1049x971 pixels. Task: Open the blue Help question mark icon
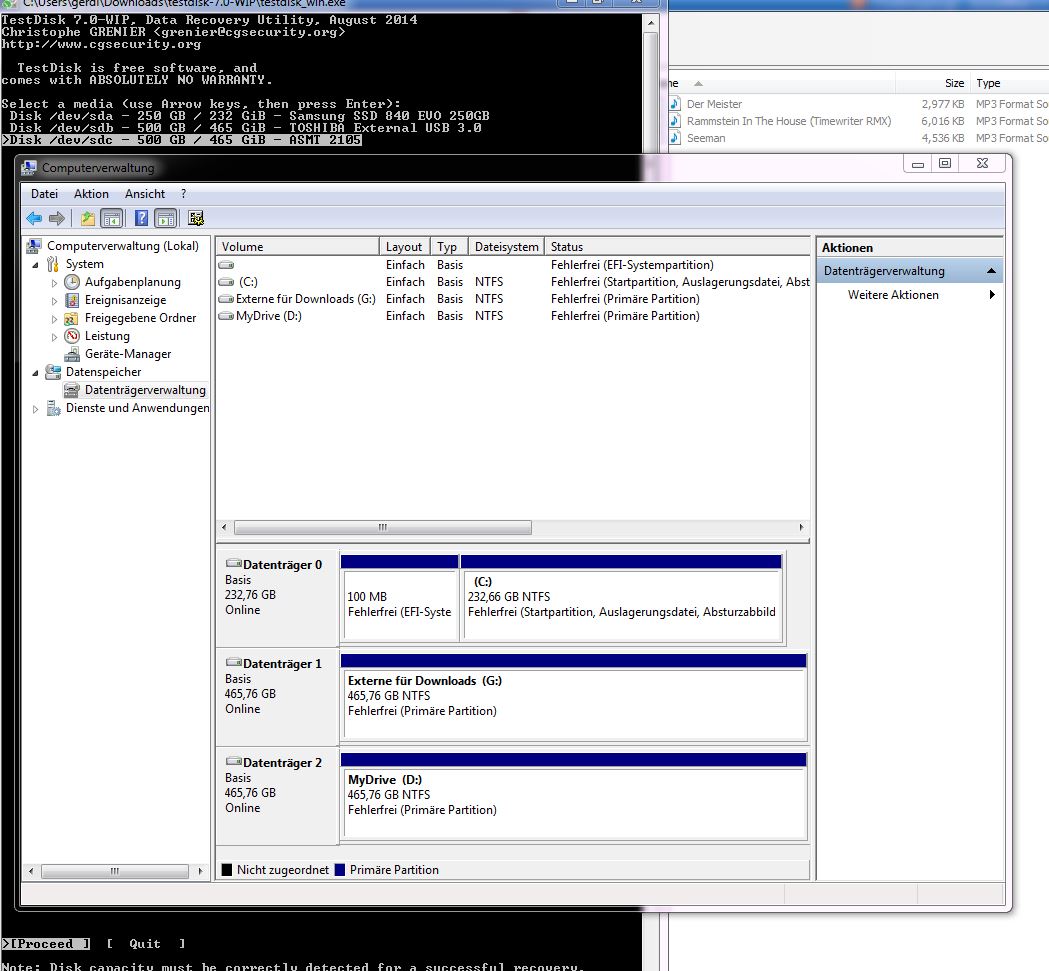point(141,218)
